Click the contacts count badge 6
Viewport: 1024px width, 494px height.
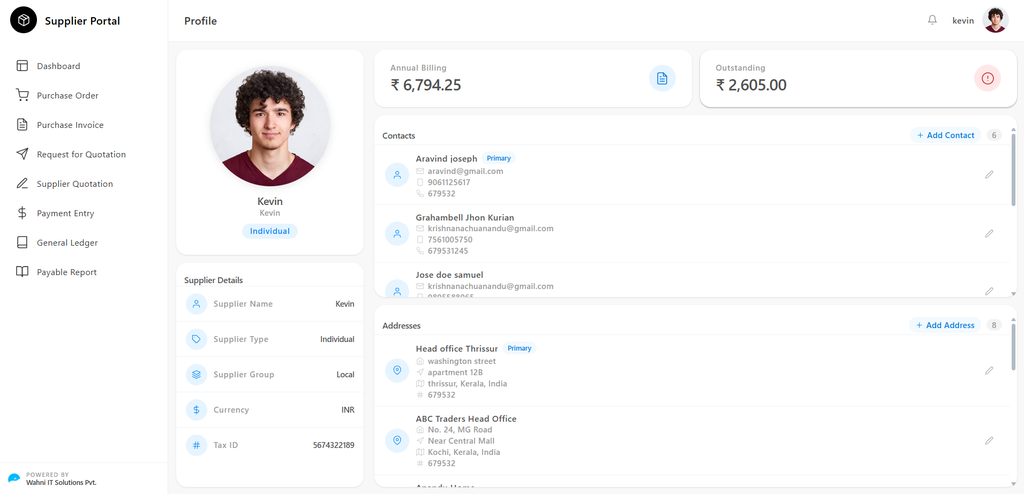(994, 135)
